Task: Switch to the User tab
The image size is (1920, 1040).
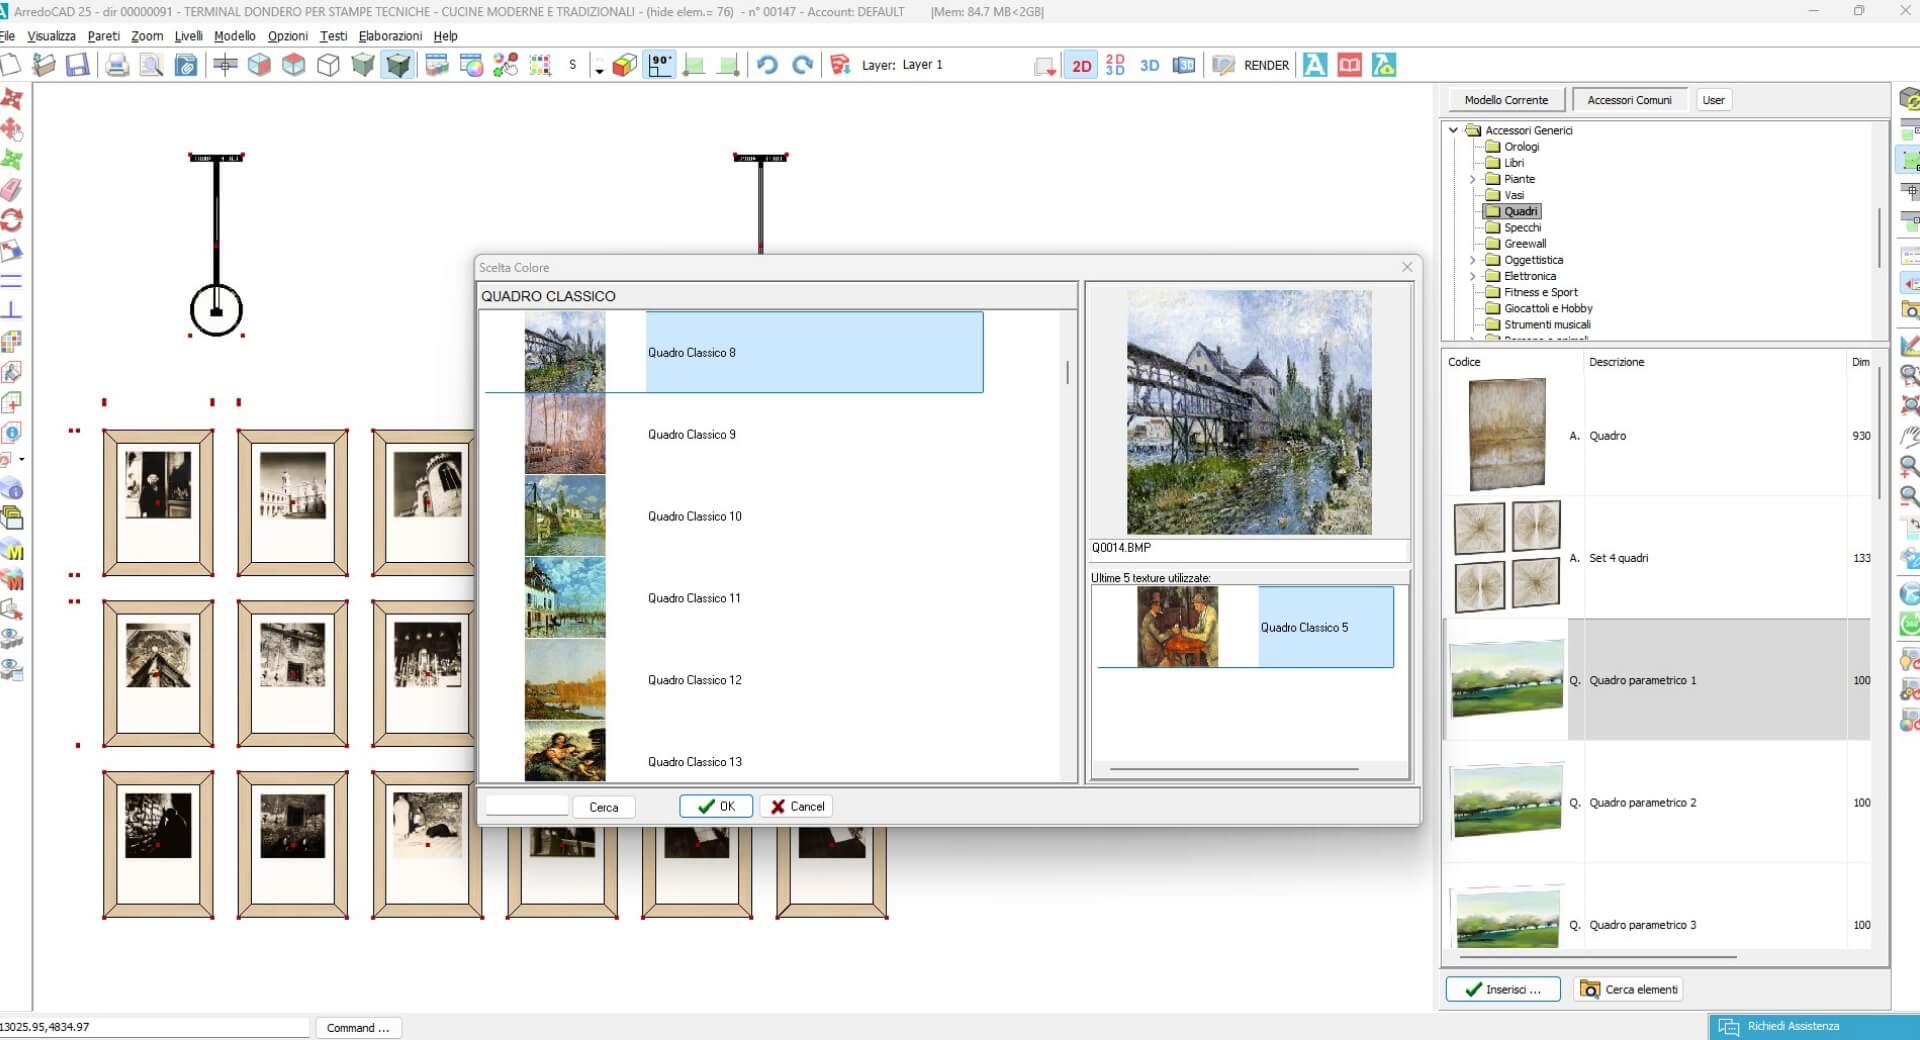Action: click(1713, 100)
